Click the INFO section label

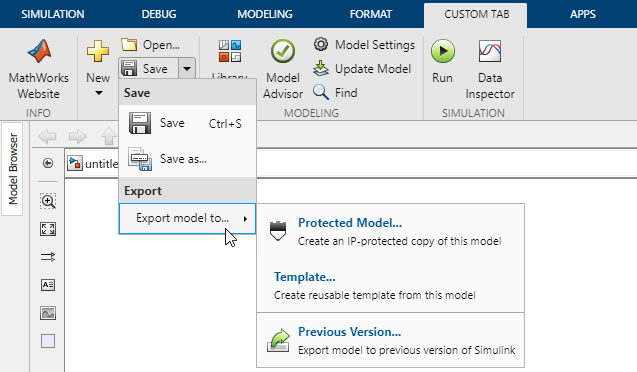point(38,113)
